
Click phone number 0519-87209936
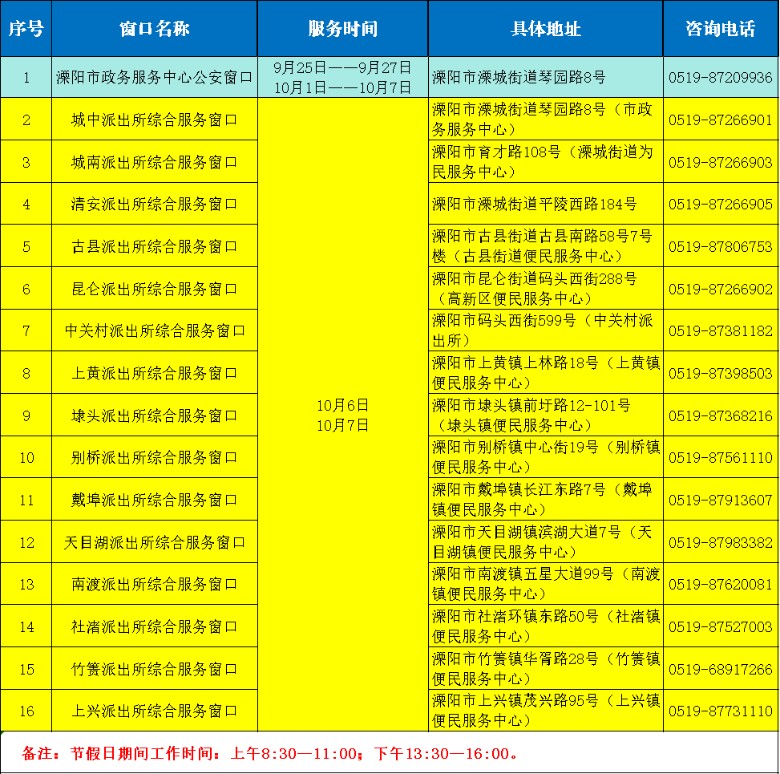(x=721, y=77)
